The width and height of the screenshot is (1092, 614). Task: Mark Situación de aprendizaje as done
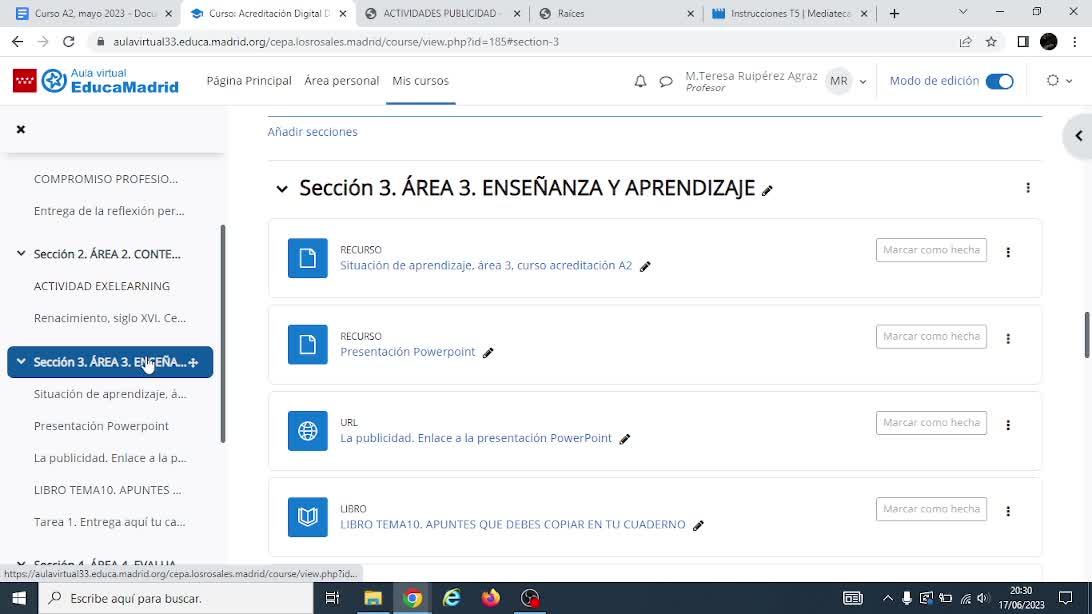pyautogui.click(x=931, y=250)
